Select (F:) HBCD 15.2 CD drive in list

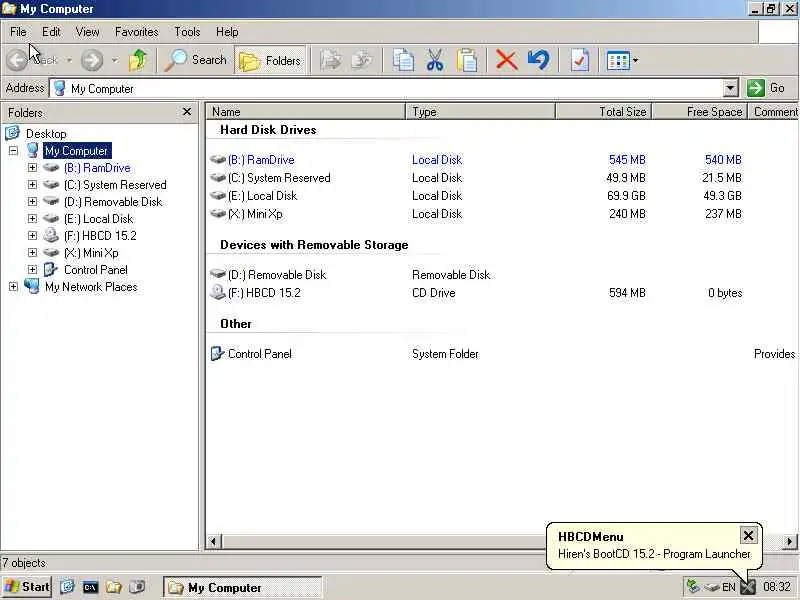point(264,293)
